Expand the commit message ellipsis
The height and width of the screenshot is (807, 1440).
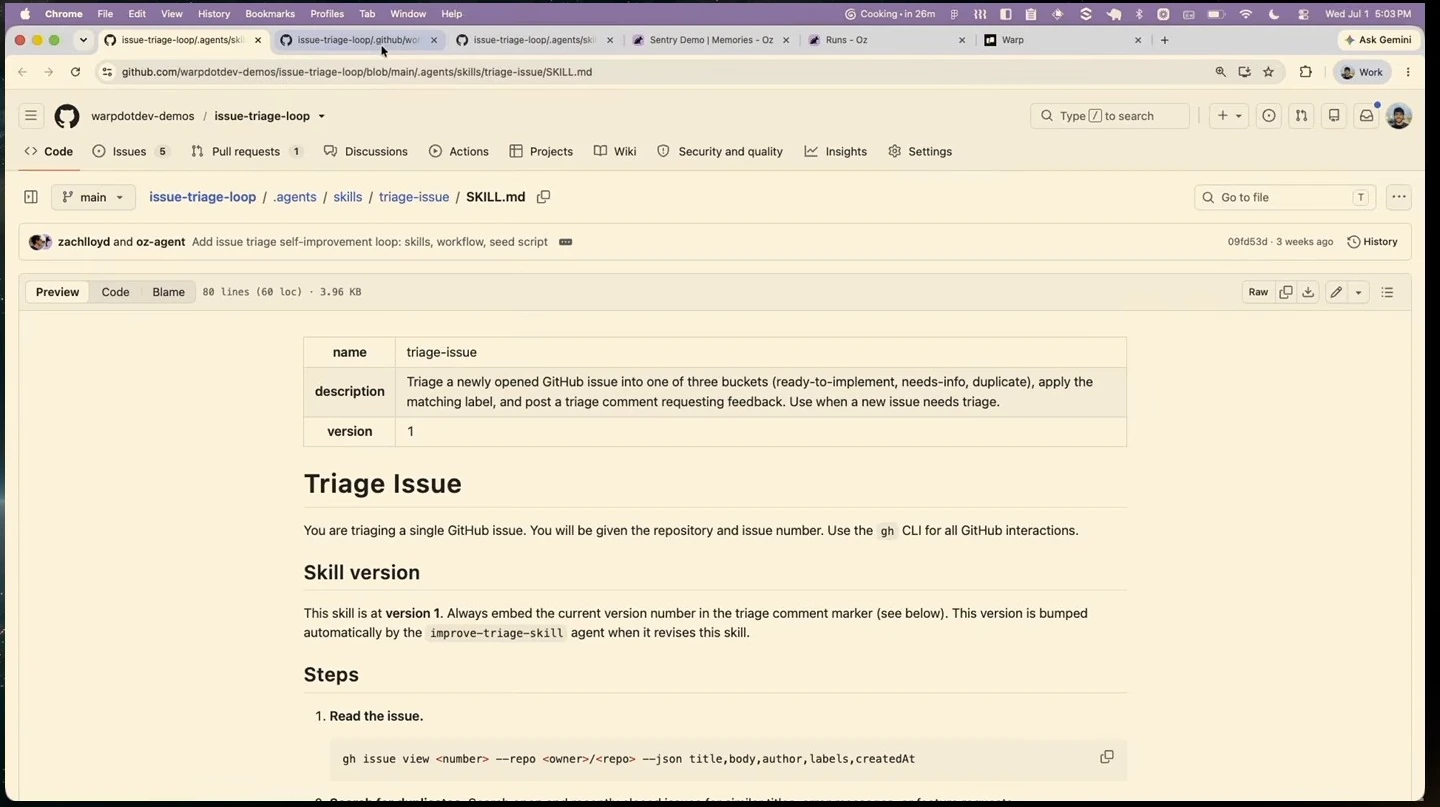(565, 242)
